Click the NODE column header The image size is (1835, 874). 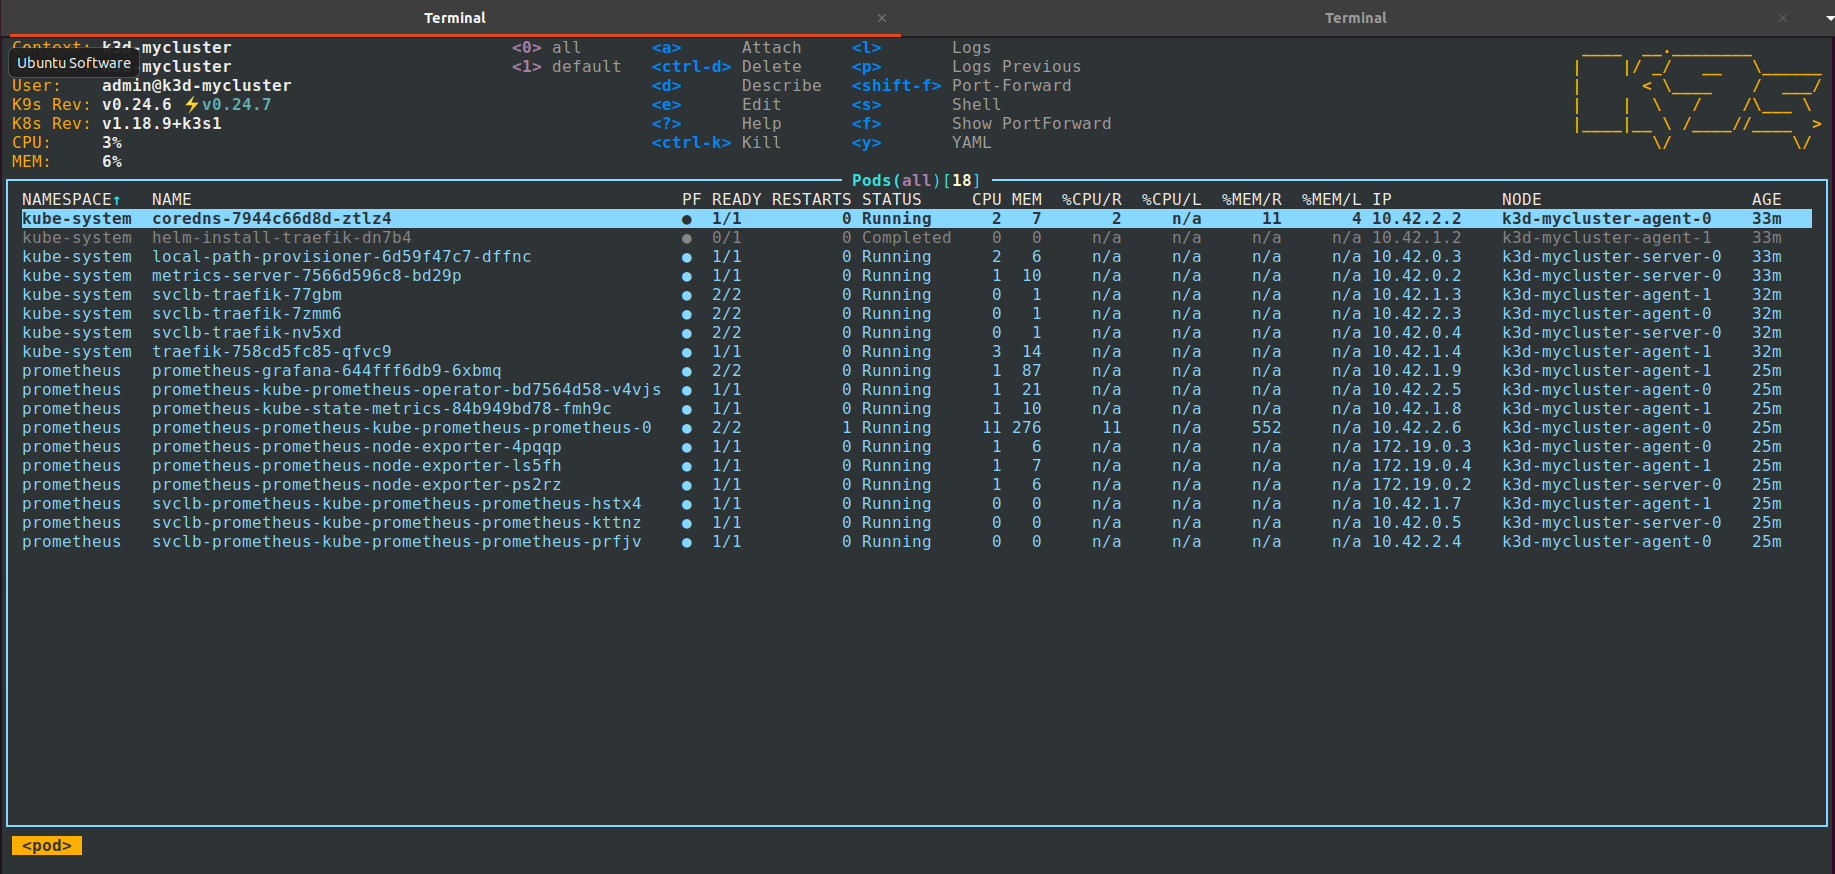(x=1521, y=199)
